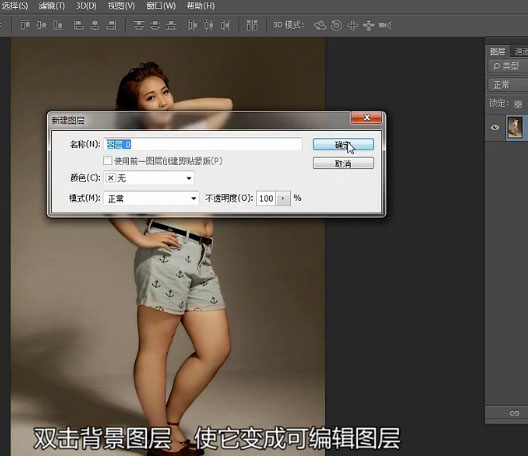Select the 3D pan object icon

[x=352, y=25]
